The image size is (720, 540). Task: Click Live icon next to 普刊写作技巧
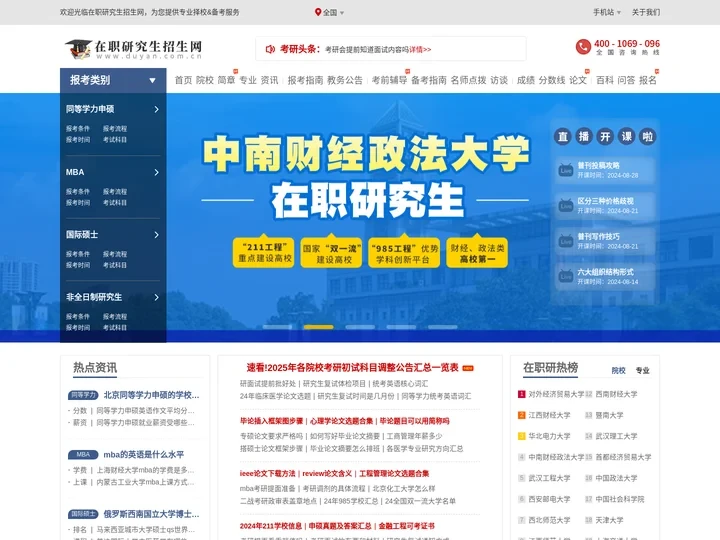click(566, 241)
